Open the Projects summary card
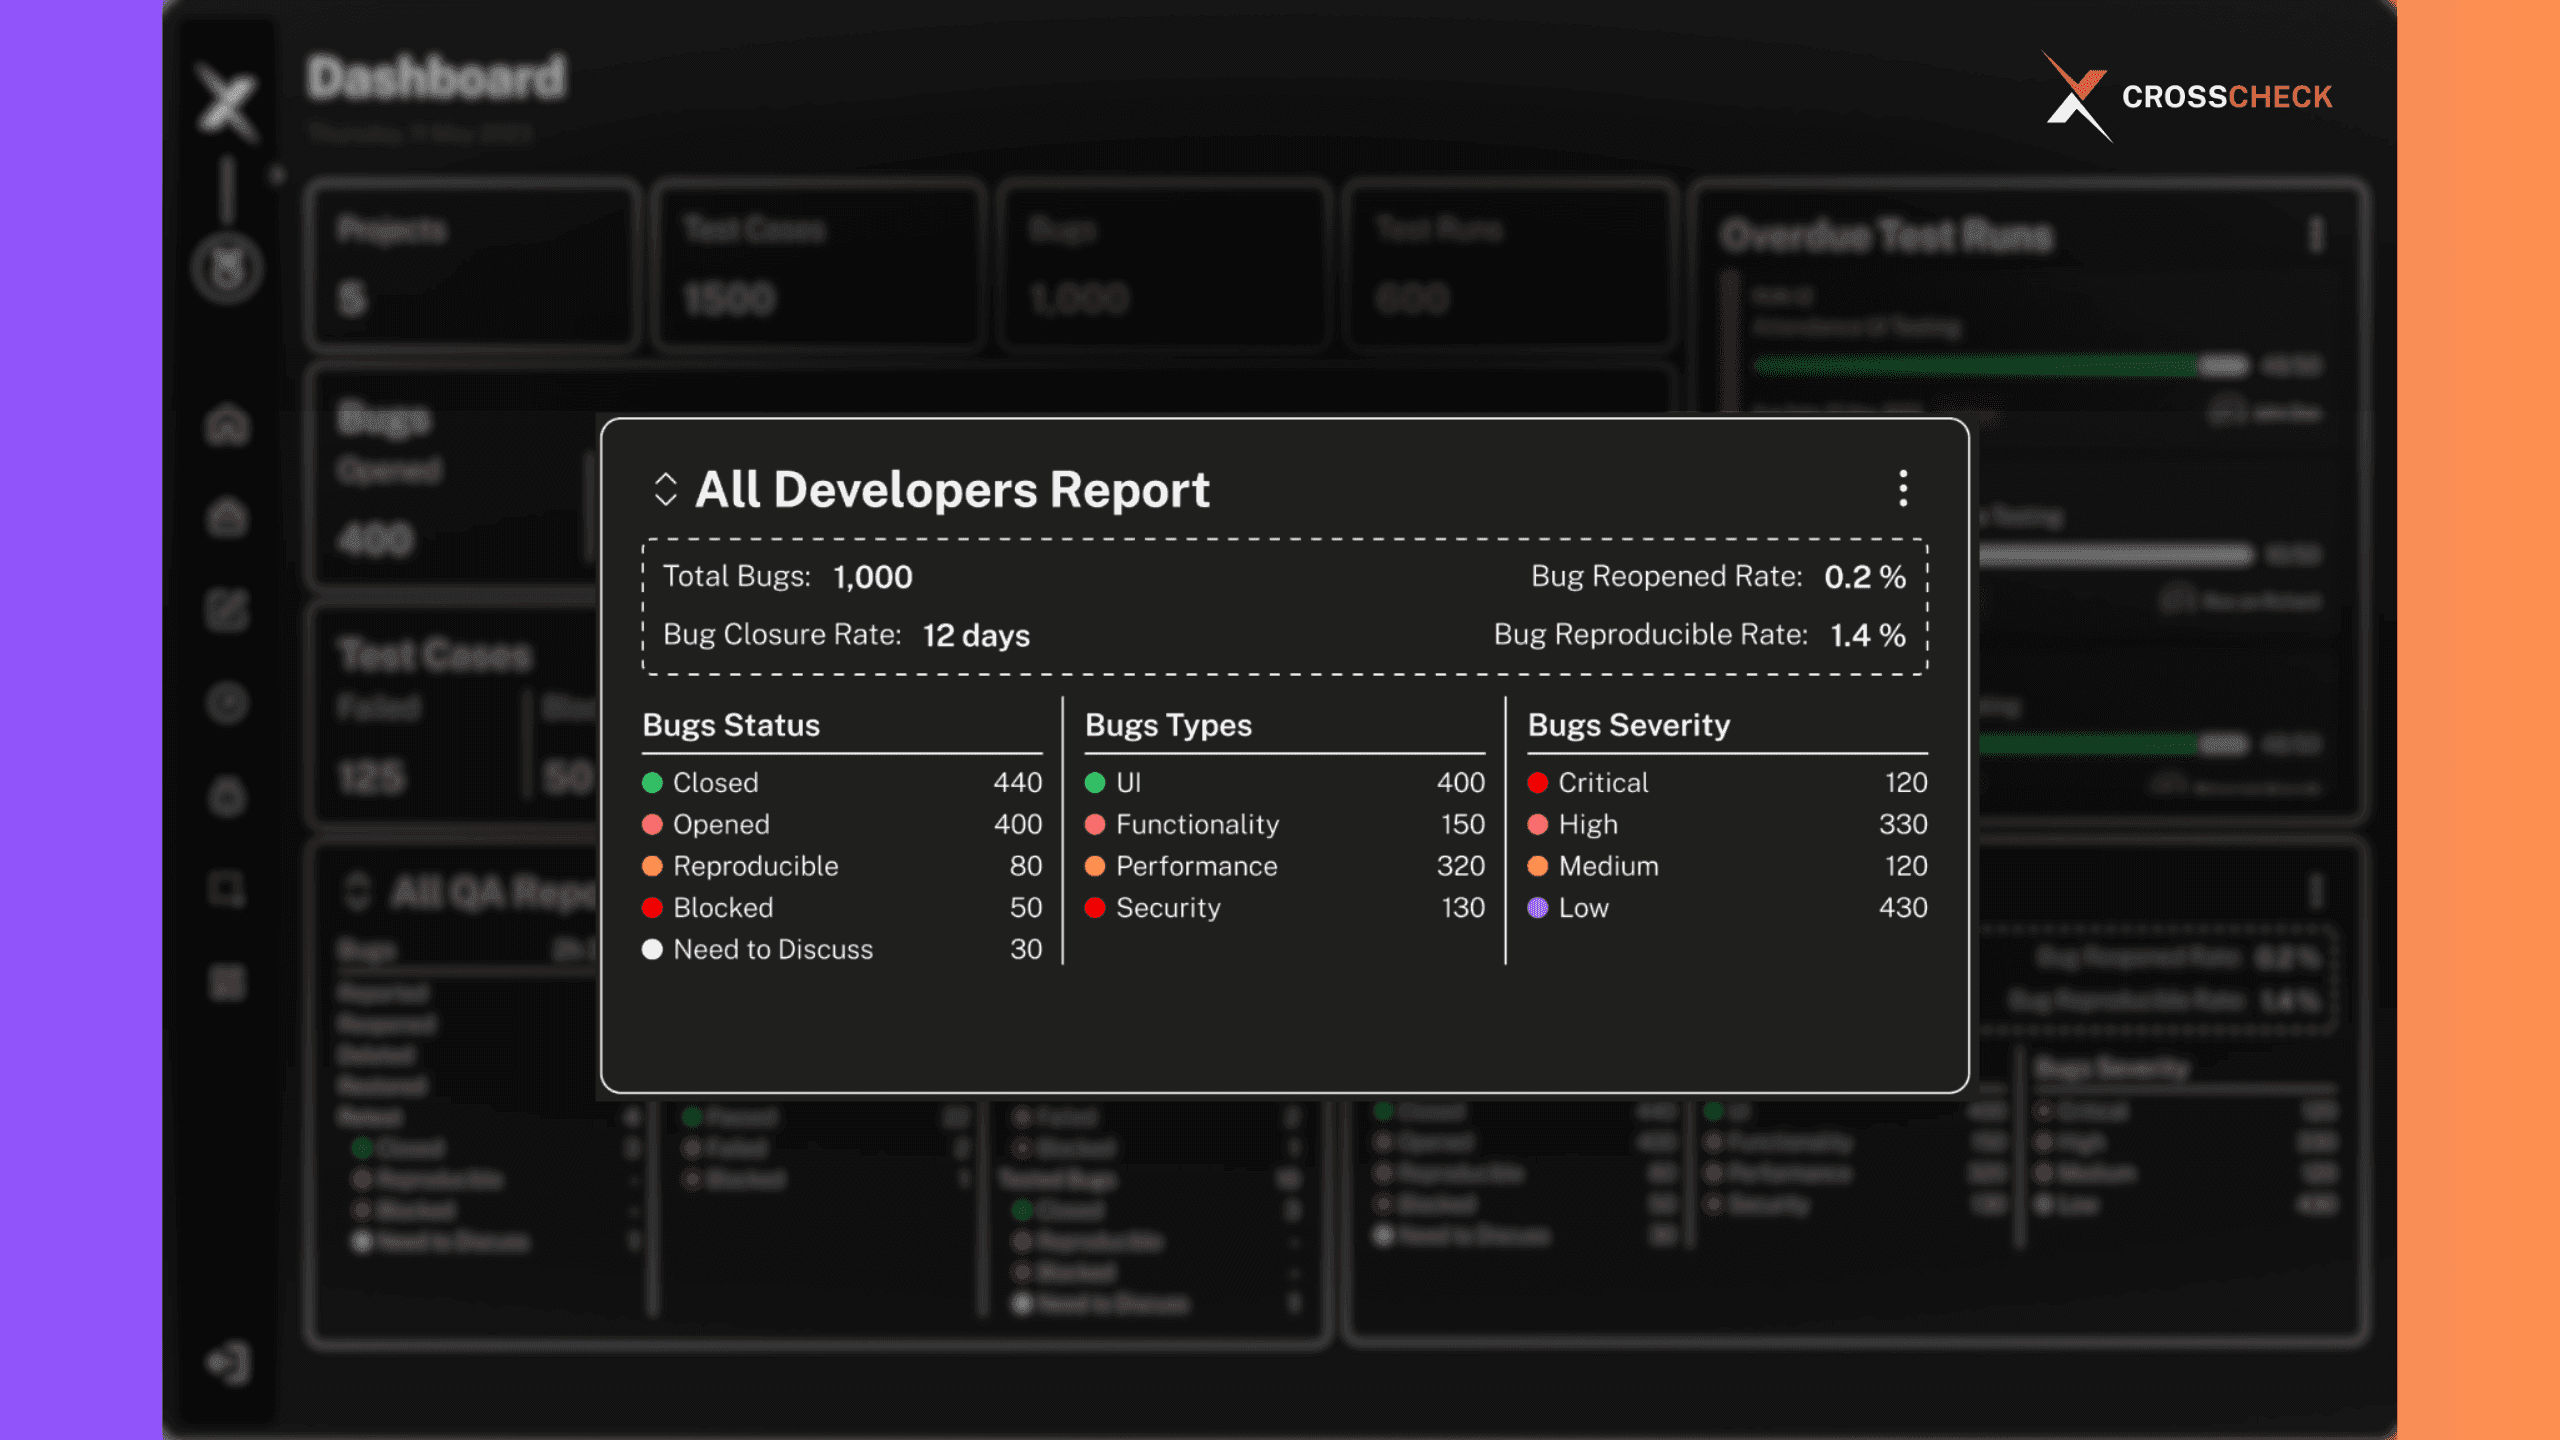The width and height of the screenshot is (2560, 1440). click(472, 265)
